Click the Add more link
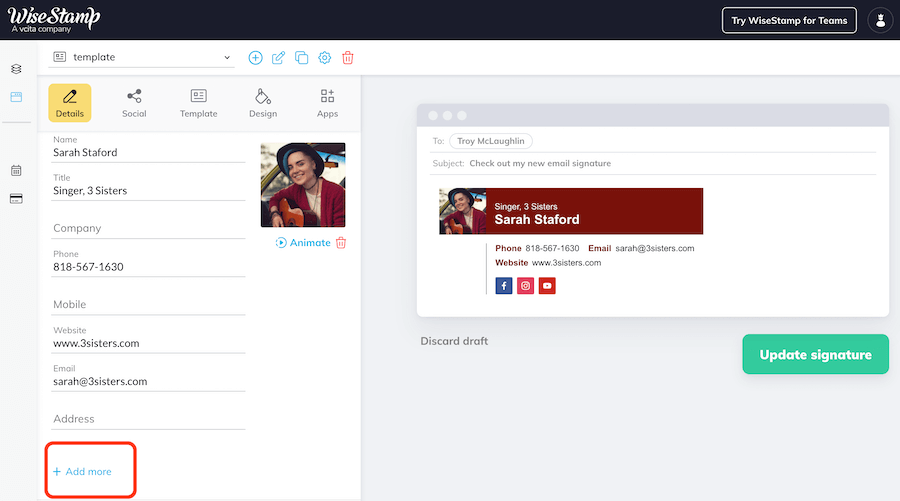This screenshot has width=900, height=501. pos(82,471)
